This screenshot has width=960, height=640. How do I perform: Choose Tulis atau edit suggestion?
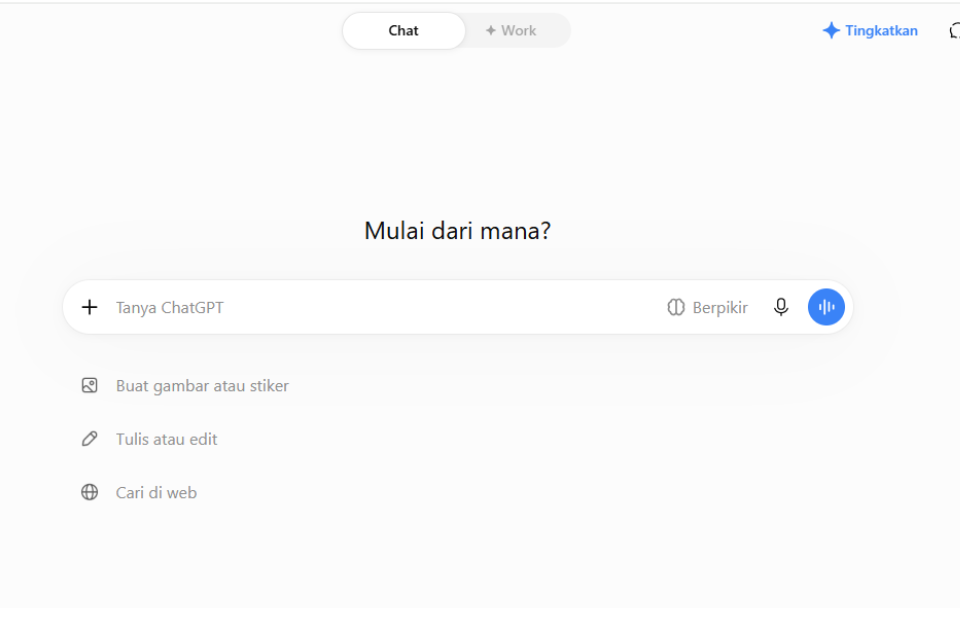tap(149, 439)
